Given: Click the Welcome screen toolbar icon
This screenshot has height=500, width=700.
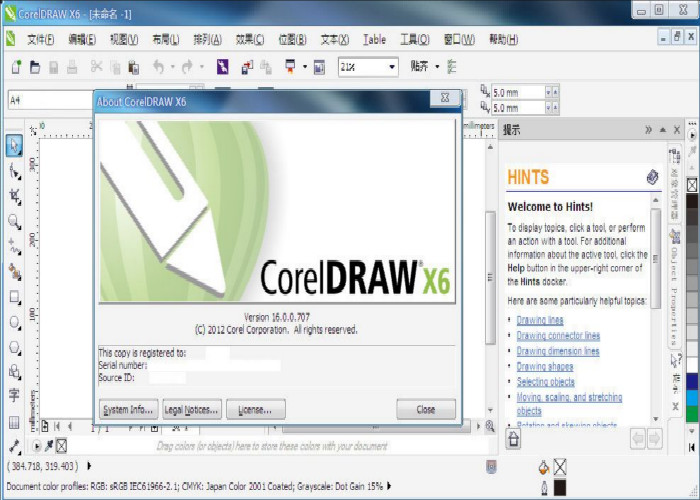Looking at the screenshot, I should pyautogui.click(x=319, y=67).
